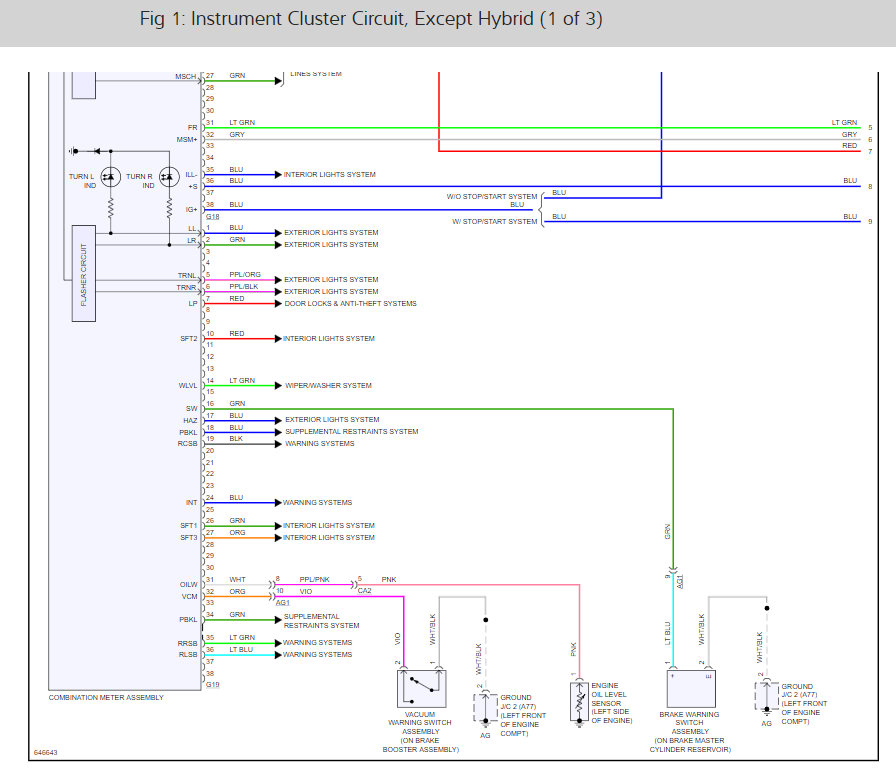Click the vacuum warning switch symbol
The image size is (896, 777).
422,688
